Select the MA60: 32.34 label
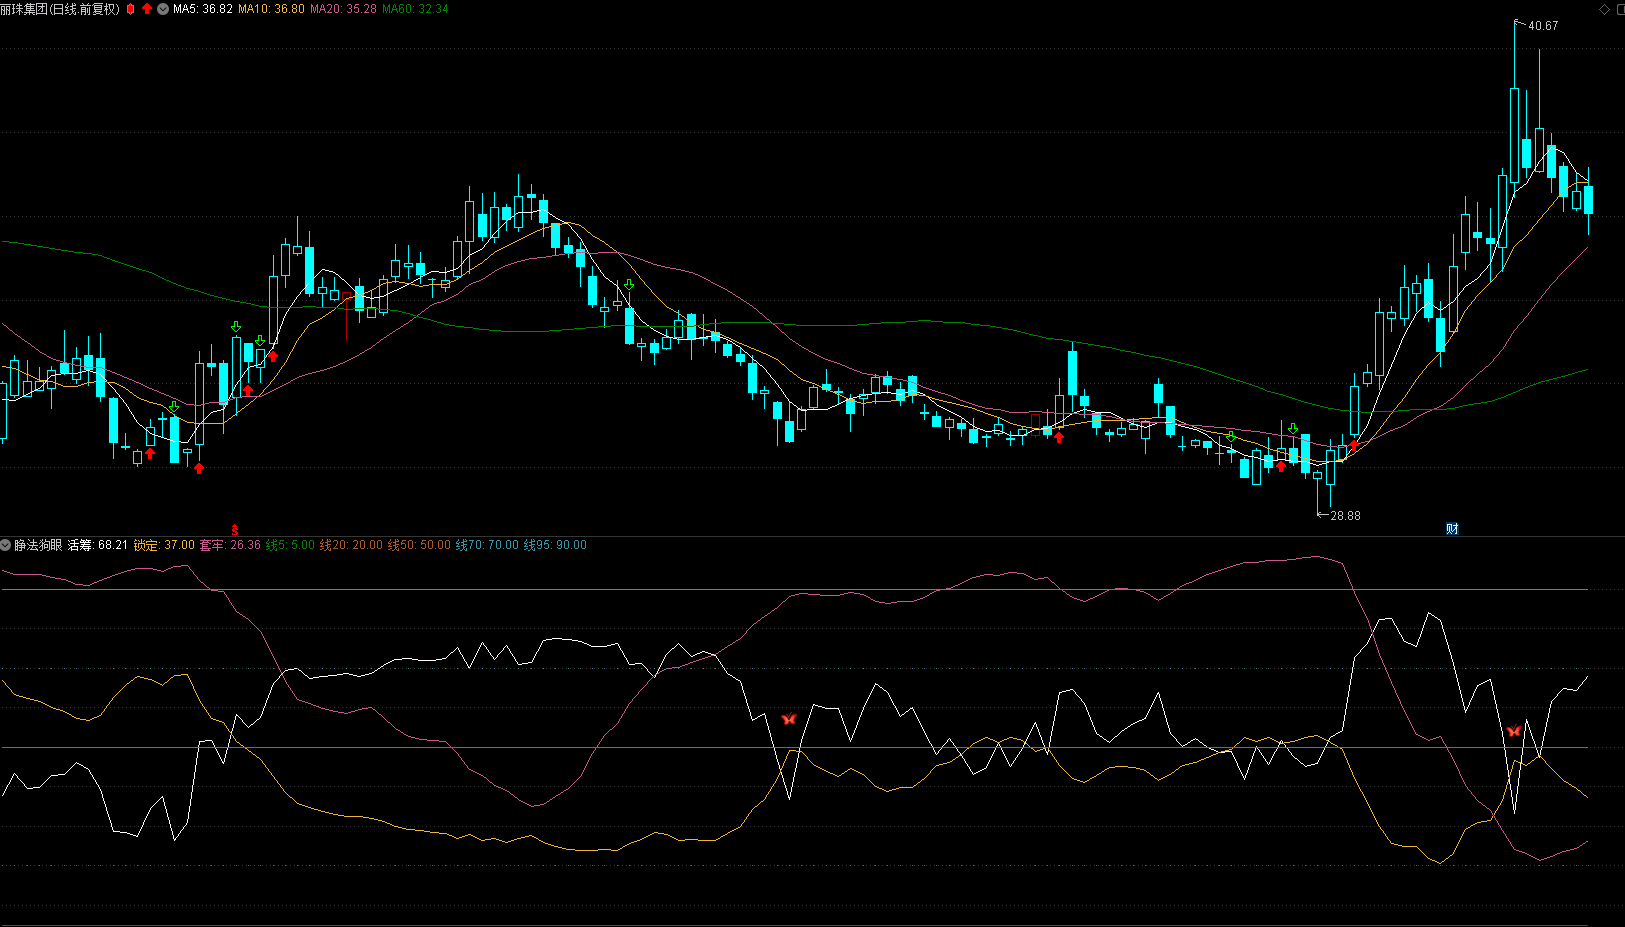Screen dimensions: 1625x927 tap(416, 9)
